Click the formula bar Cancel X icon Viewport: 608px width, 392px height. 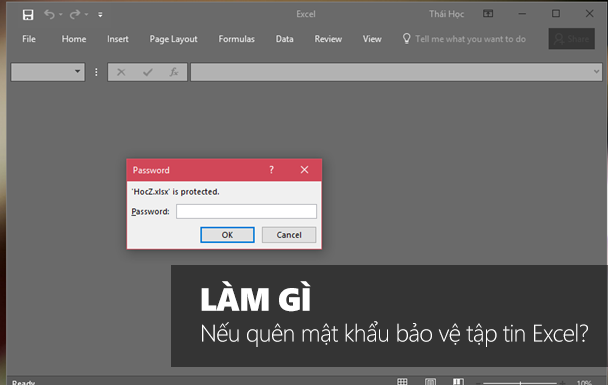tap(121, 72)
